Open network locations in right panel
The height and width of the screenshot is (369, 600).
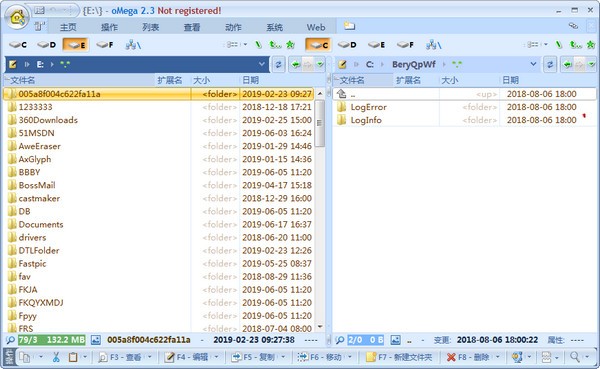[433, 45]
